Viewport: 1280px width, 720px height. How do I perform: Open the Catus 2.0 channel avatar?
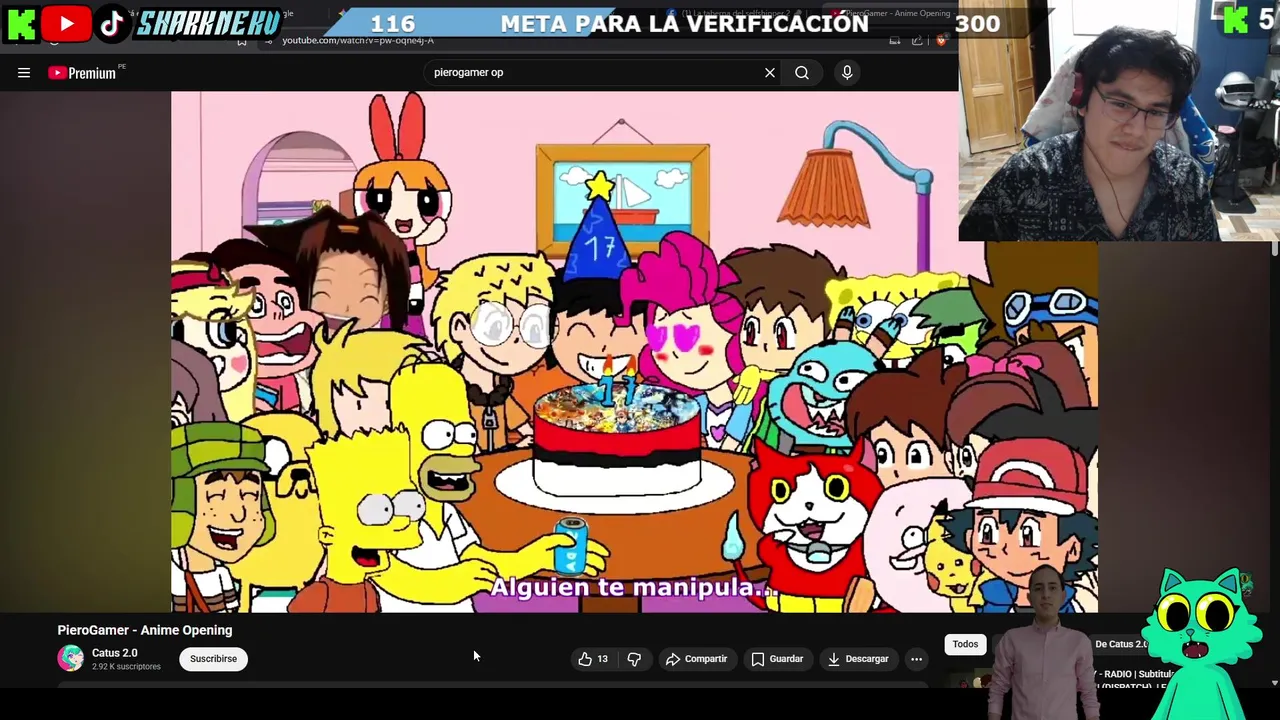click(70, 658)
